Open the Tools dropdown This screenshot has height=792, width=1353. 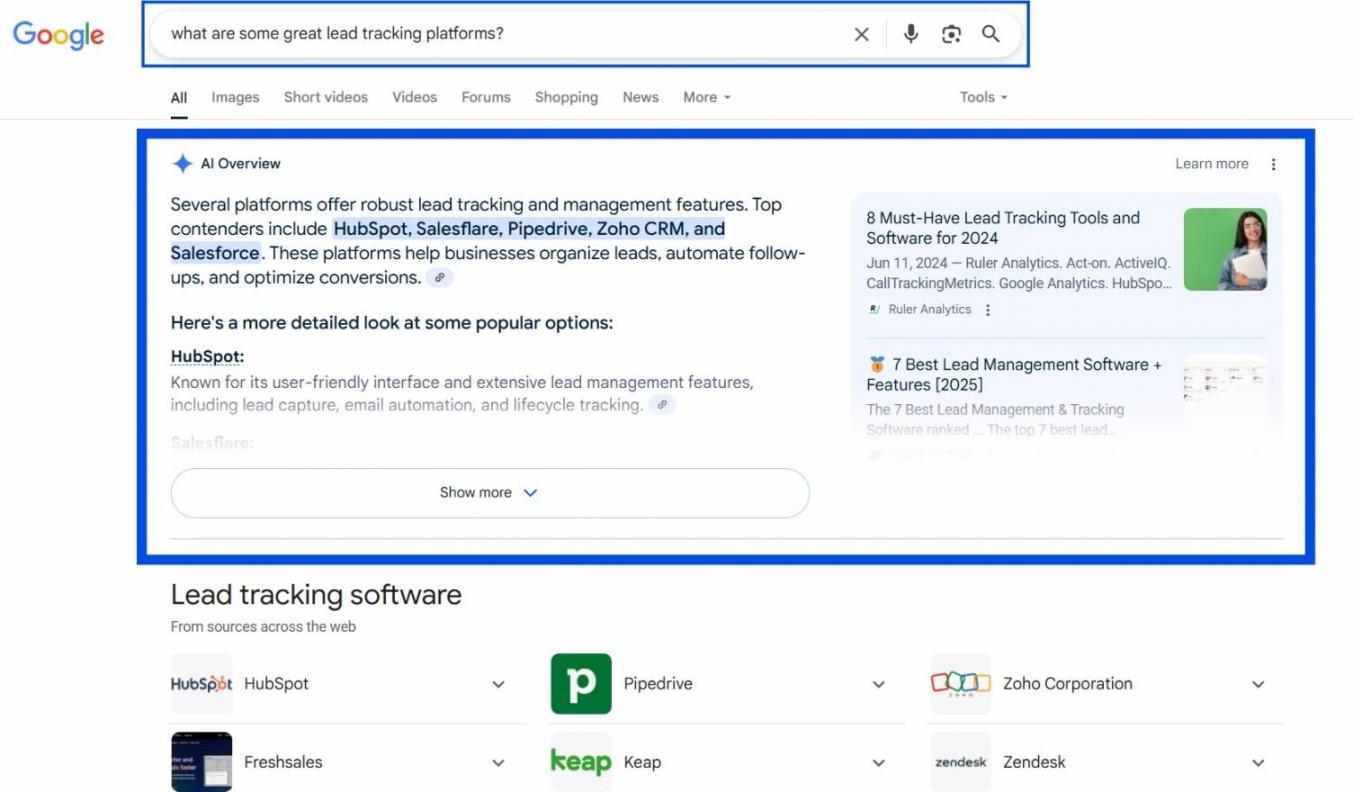(983, 97)
